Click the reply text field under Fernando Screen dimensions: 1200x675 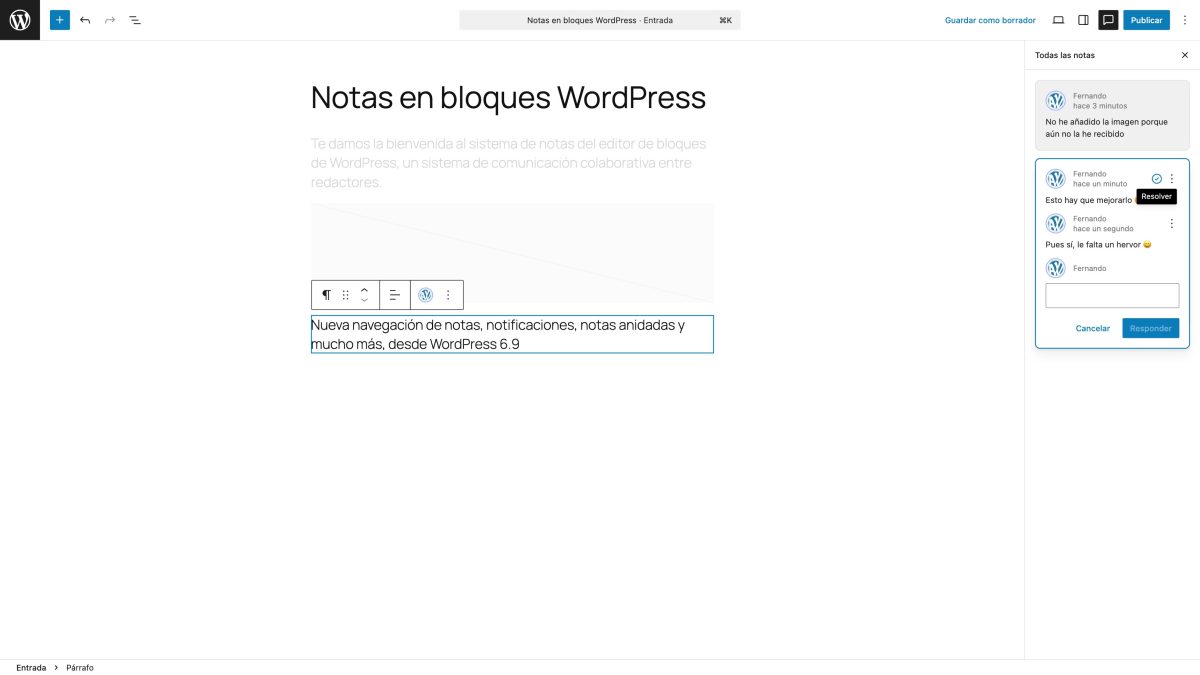coord(1111,295)
